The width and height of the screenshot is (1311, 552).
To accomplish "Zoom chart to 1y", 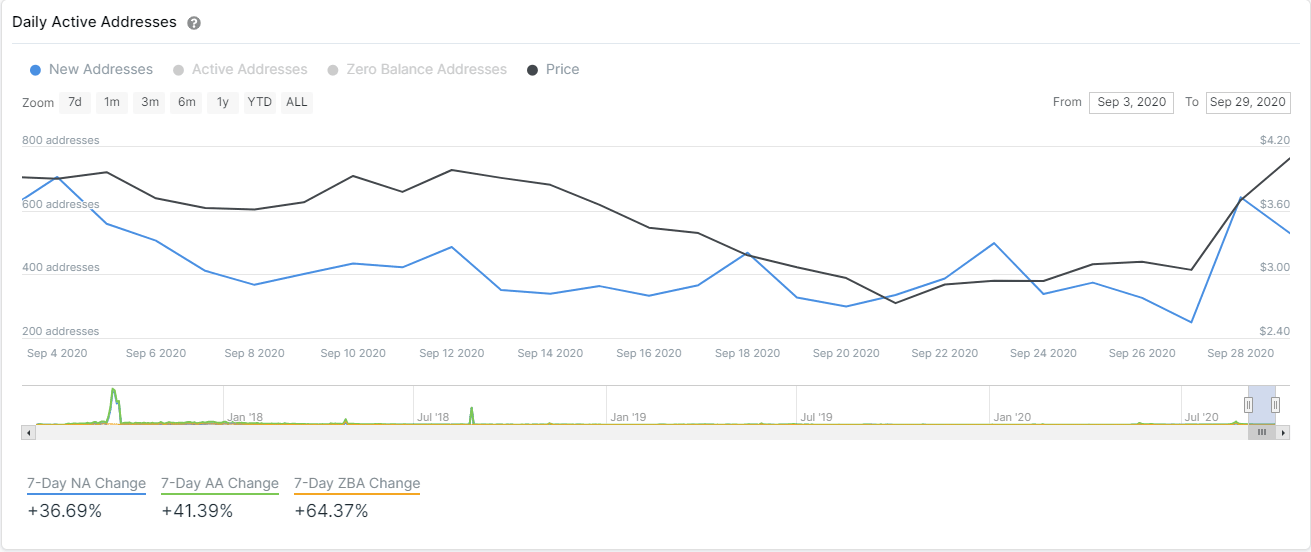I will pyautogui.click(x=223, y=102).
